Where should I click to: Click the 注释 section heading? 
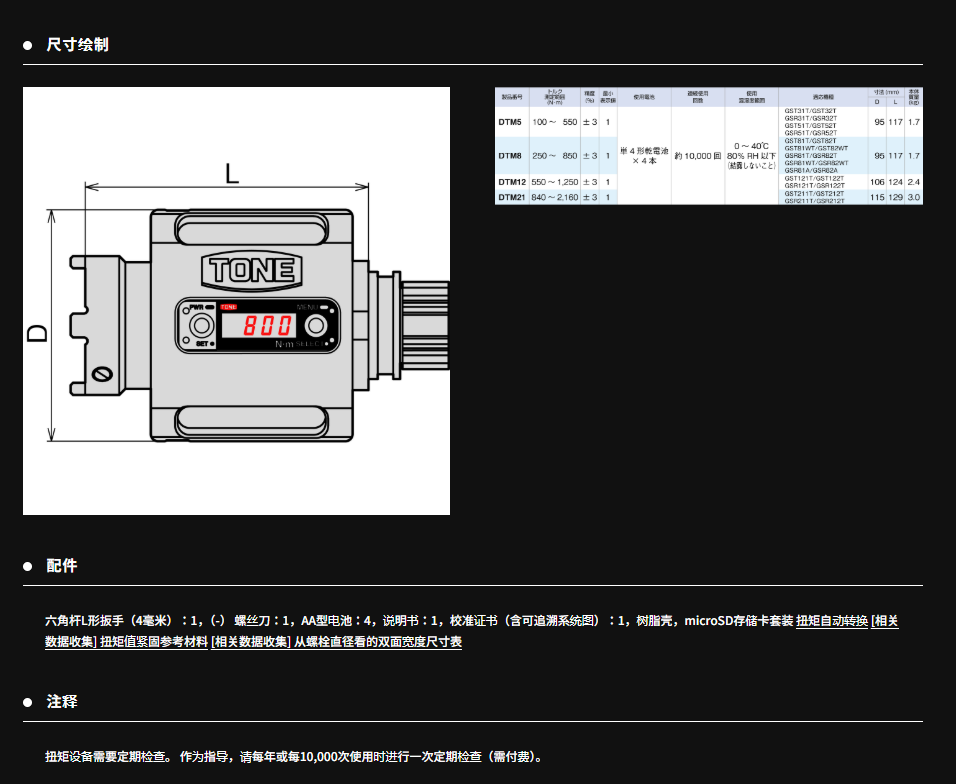coord(62,702)
